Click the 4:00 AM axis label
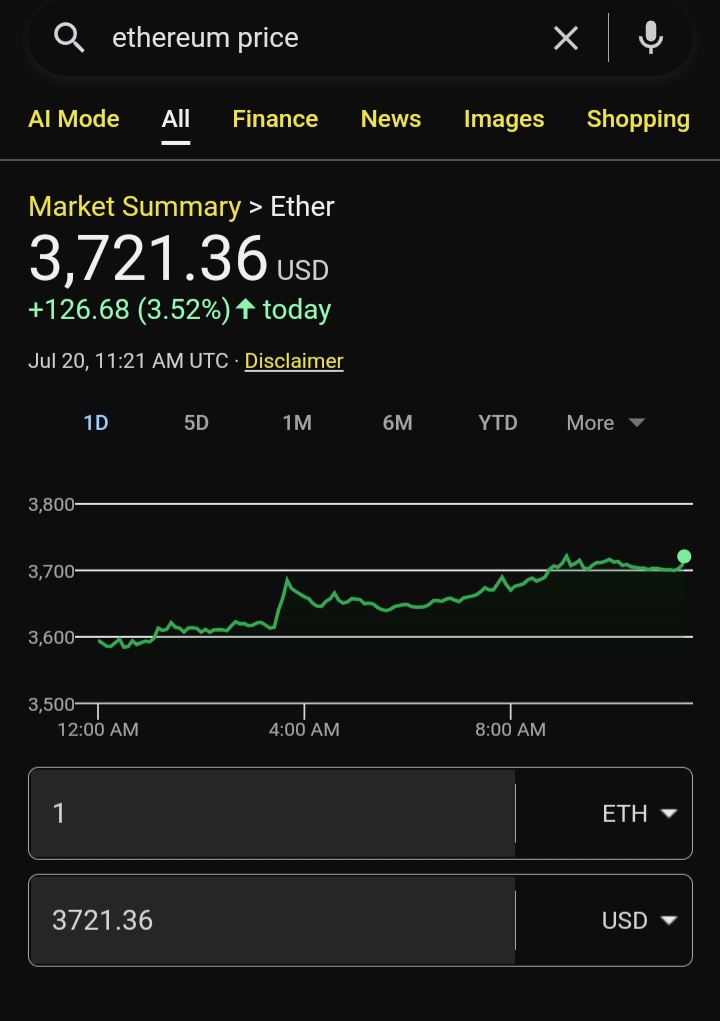 pyautogui.click(x=304, y=729)
